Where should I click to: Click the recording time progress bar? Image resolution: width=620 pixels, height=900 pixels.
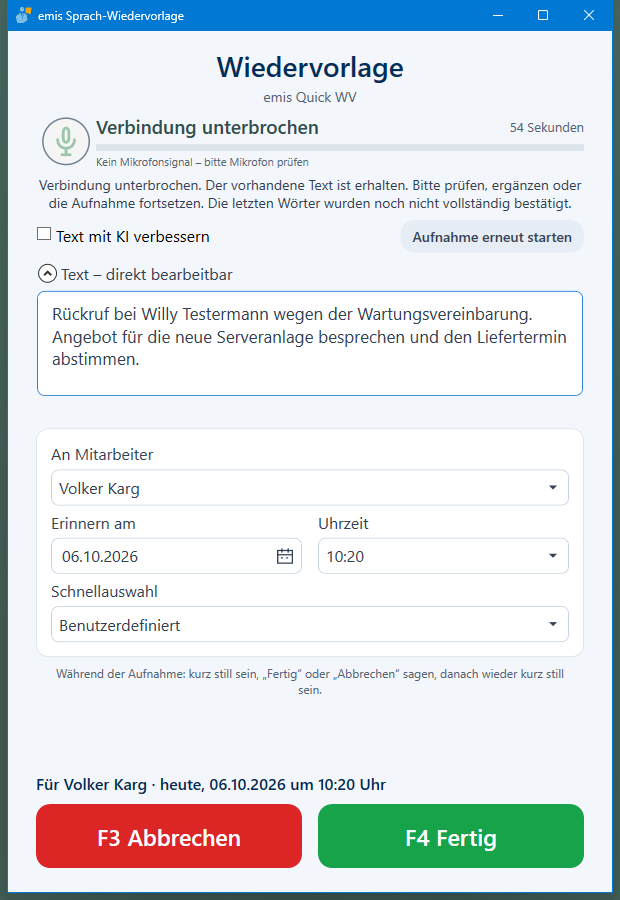[340, 148]
